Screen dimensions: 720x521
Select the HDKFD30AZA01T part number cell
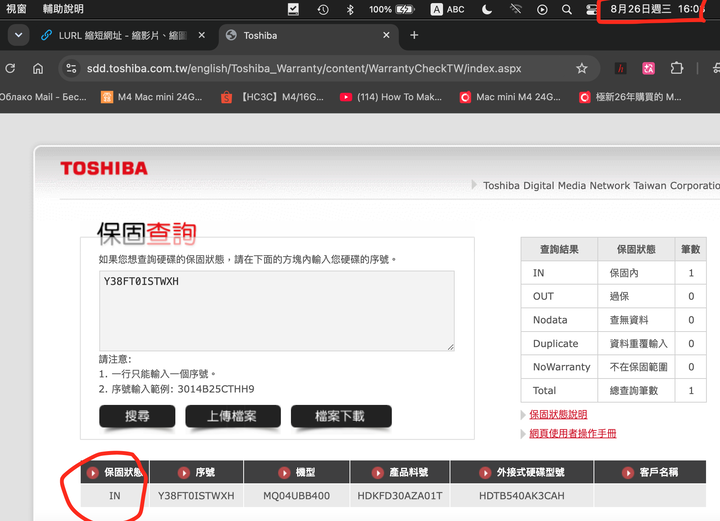click(x=400, y=496)
